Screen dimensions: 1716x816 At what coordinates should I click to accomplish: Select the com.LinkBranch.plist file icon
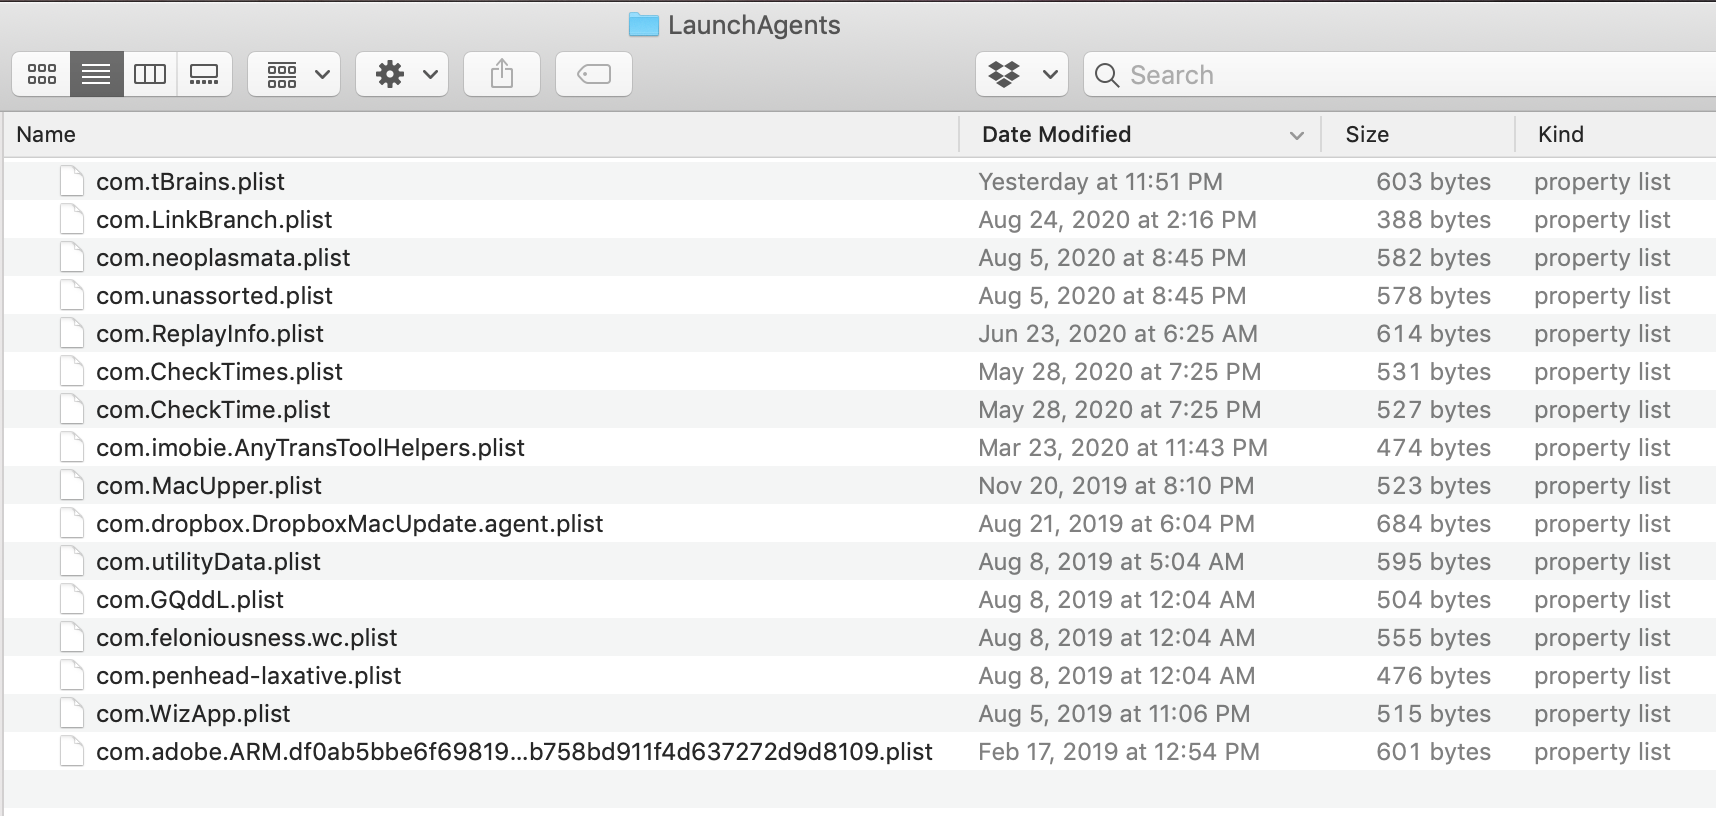click(71, 219)
